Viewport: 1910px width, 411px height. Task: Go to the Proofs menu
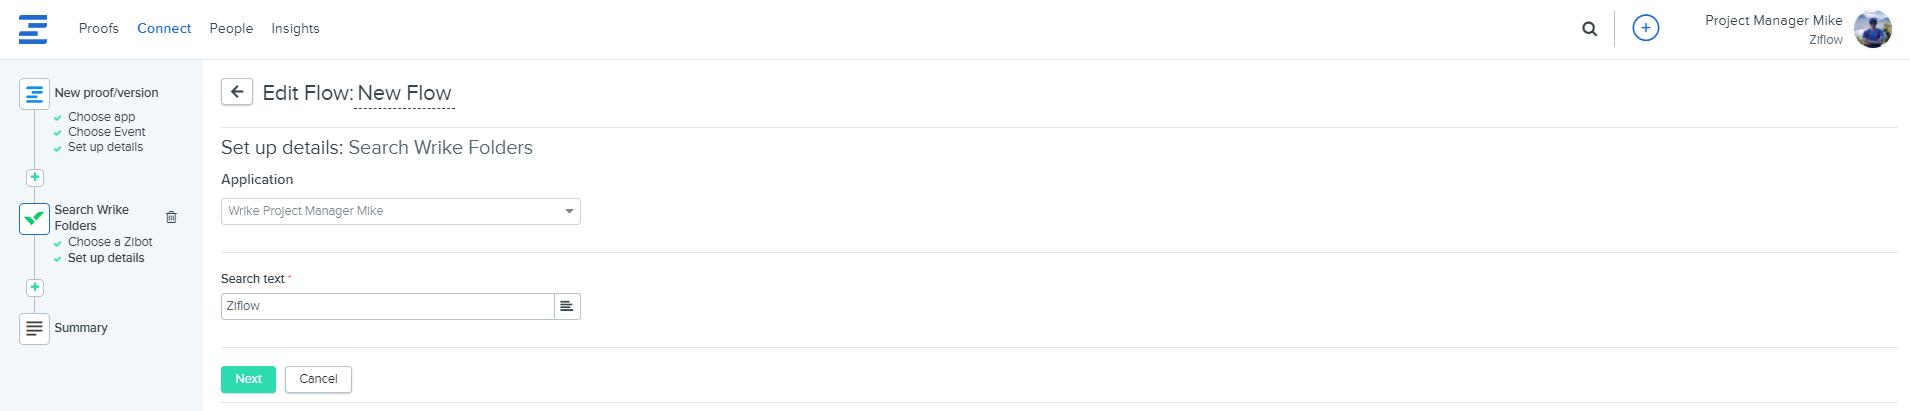(98, 28)
